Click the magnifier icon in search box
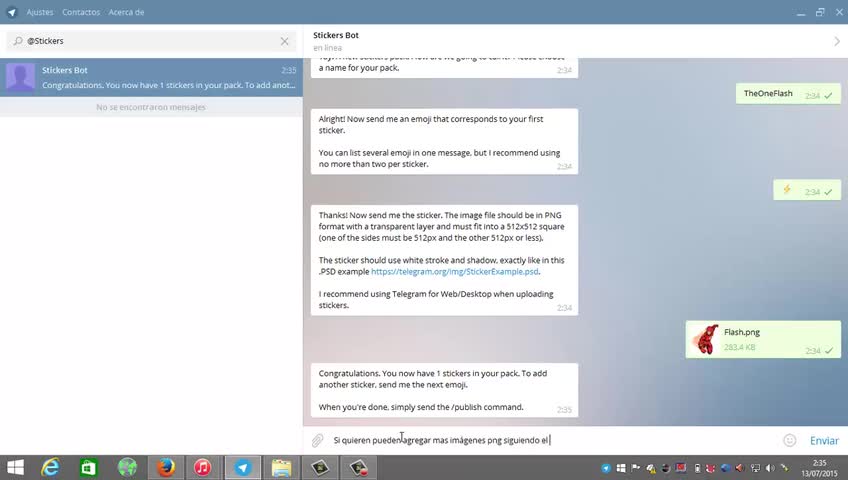The height and width of the screenshot is (480, 848). (18, 41)
